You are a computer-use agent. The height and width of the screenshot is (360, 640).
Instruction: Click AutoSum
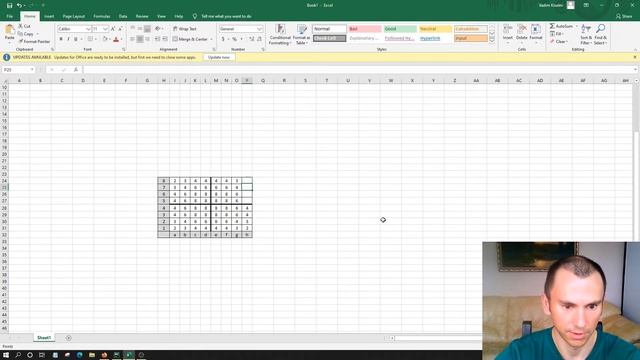point(561,26)
